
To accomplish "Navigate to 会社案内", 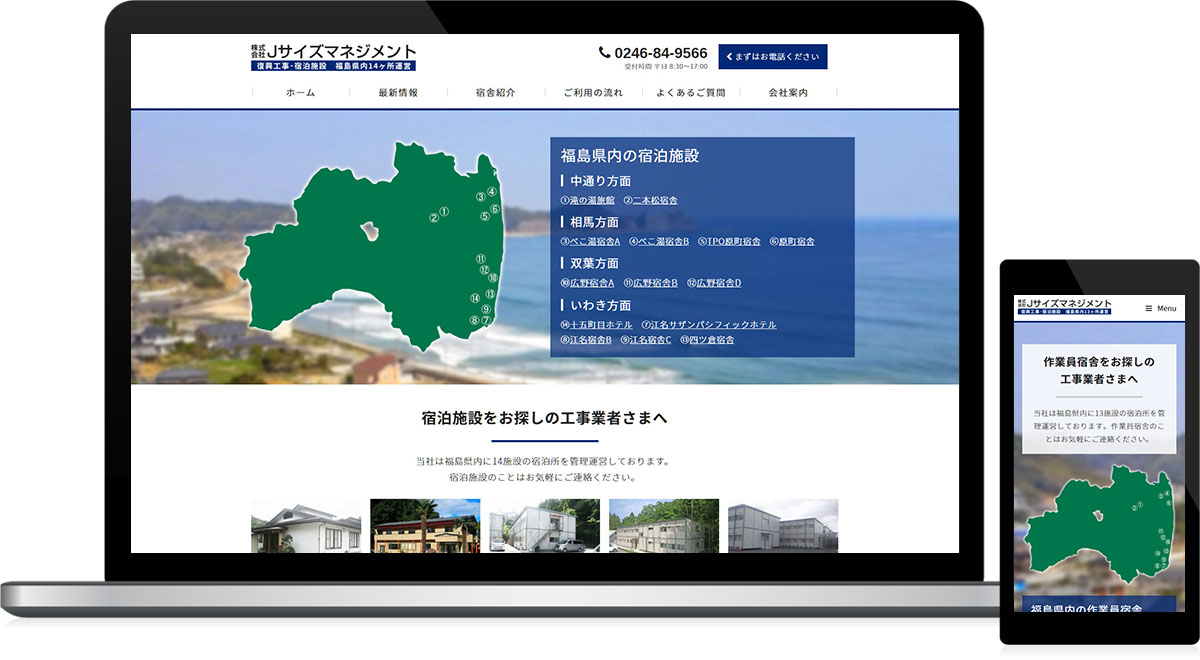I will [786, 91].
